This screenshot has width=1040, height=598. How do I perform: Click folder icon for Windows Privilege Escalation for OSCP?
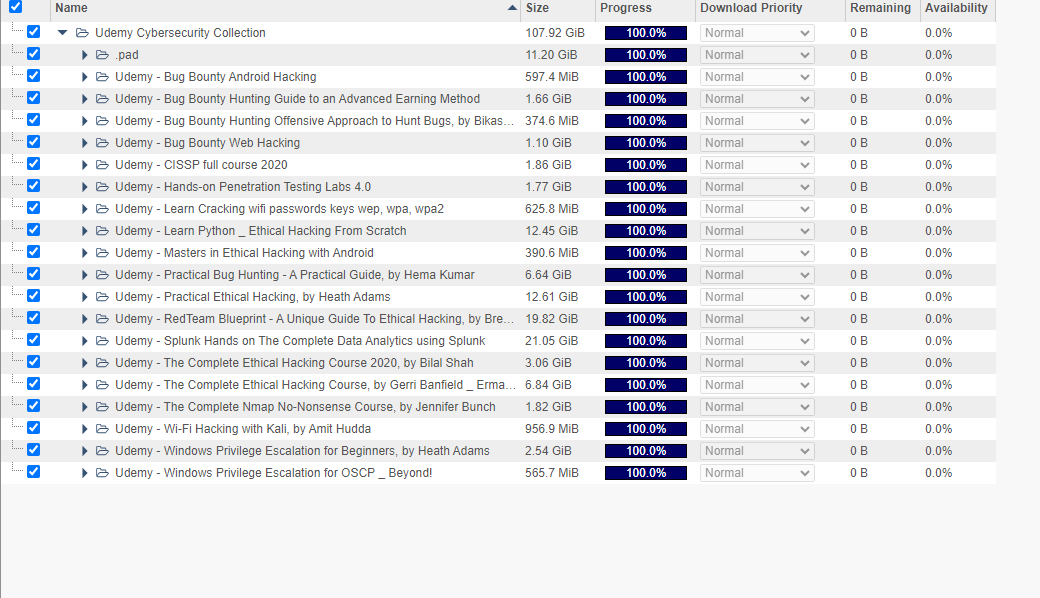point(102,473)
